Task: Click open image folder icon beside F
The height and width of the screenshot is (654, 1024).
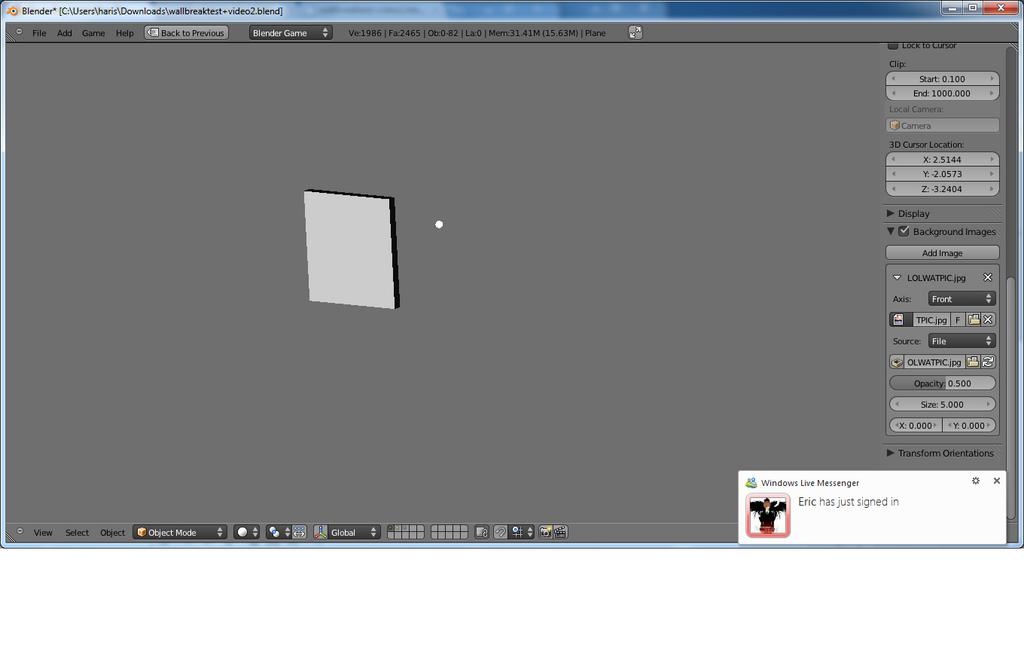Action: tap(974, 319)
